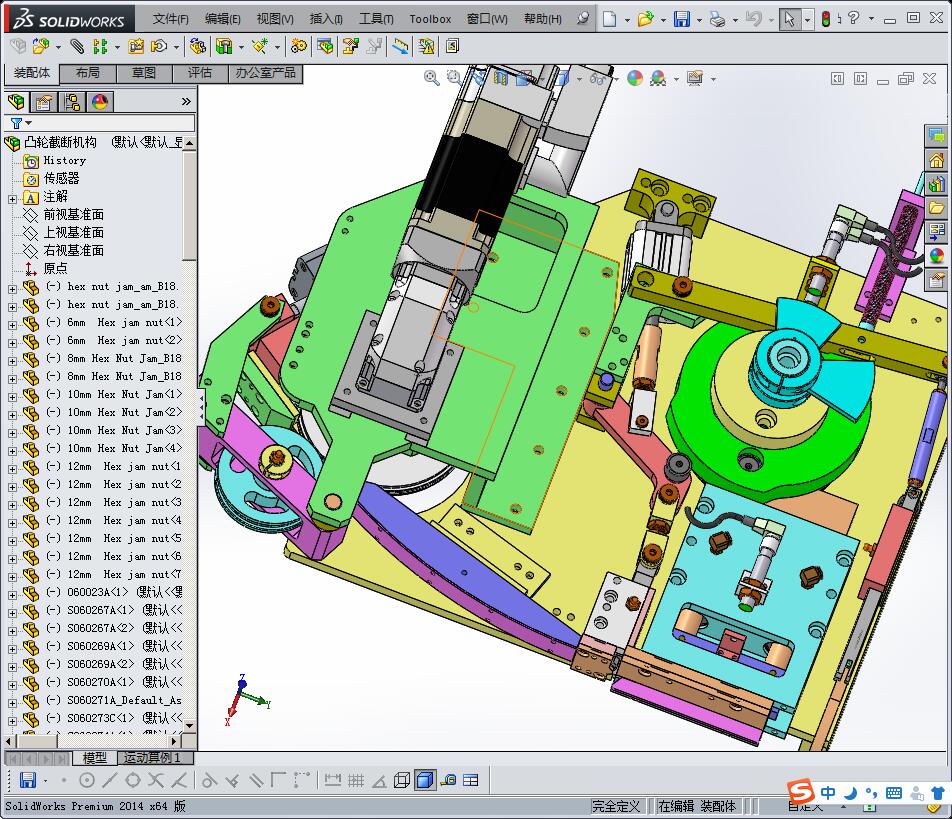Click the Zoom to Area icon

click(x=454, y=78)
